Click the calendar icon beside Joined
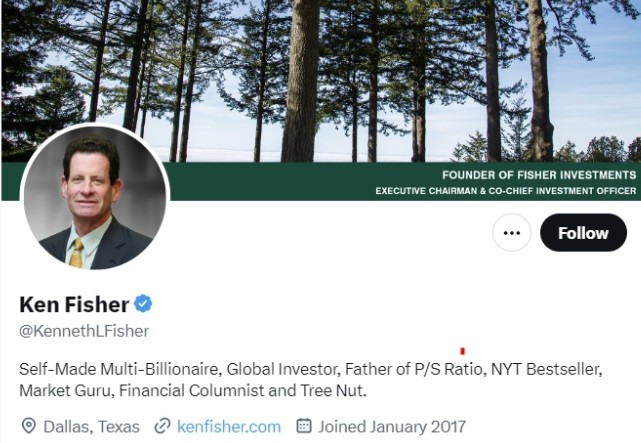641x443 pixels. coord(305,427)
